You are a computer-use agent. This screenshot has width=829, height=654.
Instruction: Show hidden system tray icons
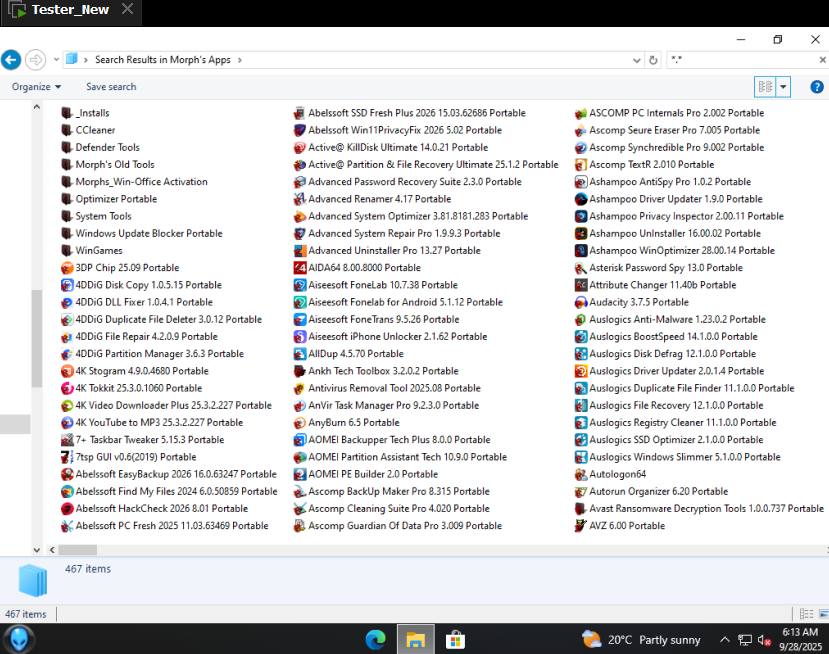click(x=725, y=640)
